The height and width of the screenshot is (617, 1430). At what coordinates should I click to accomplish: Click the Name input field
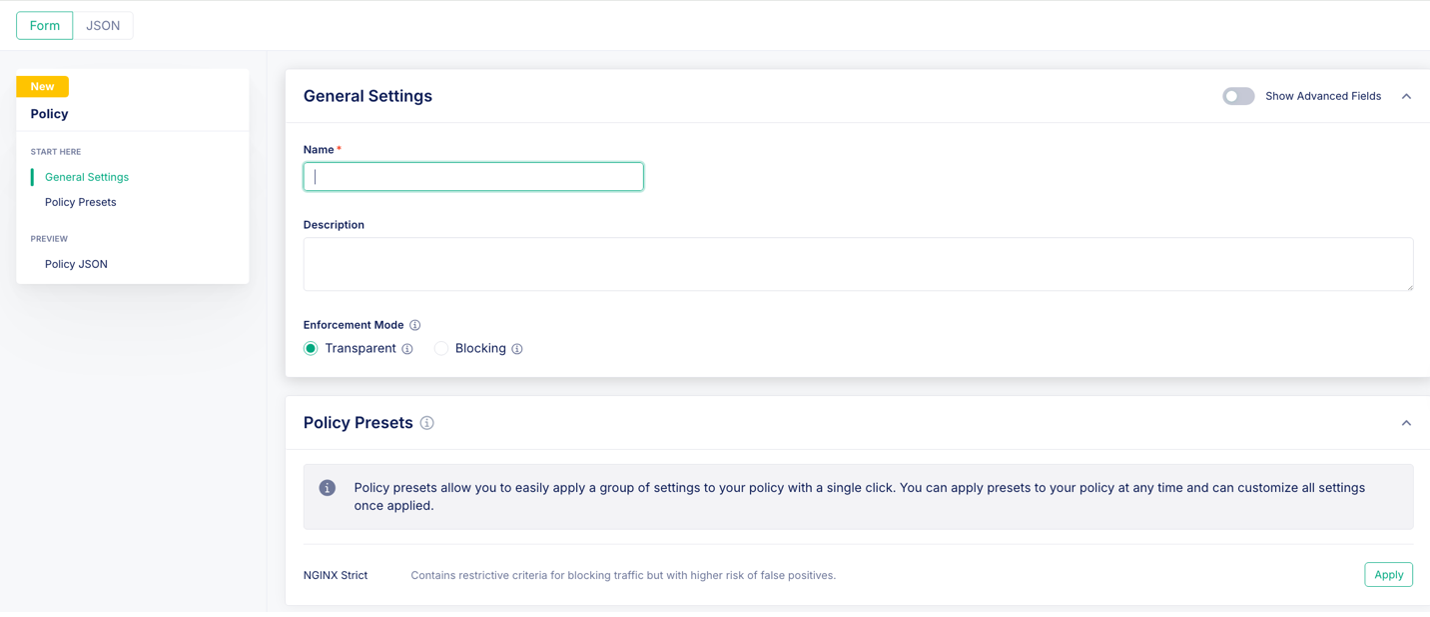pos(473,177)
